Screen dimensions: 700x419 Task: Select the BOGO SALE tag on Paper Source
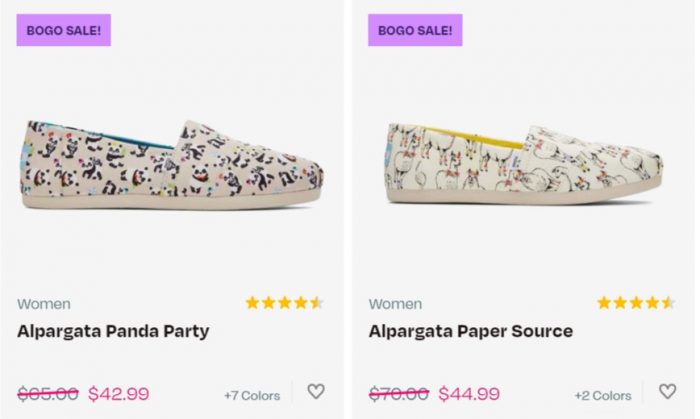415,30
